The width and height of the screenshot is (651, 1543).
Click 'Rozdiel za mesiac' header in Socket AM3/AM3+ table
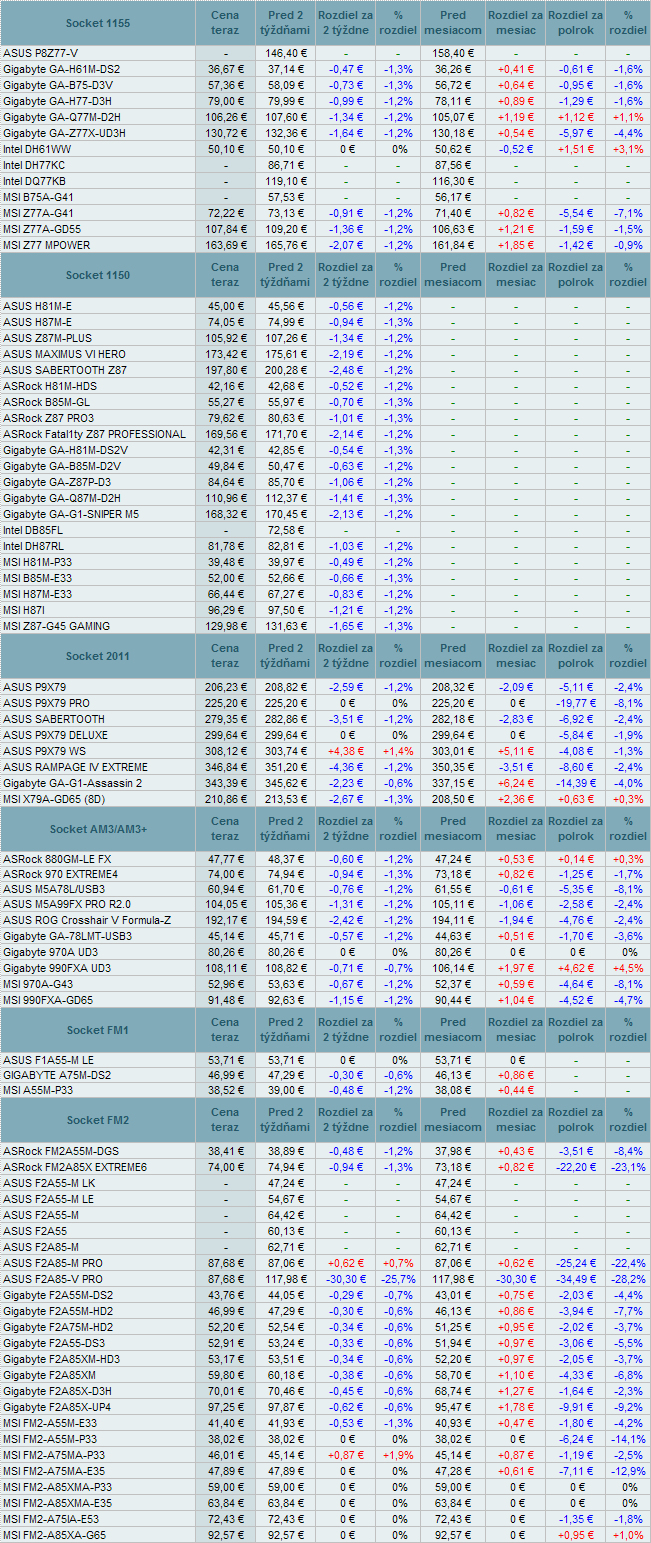tap(515, 829)
